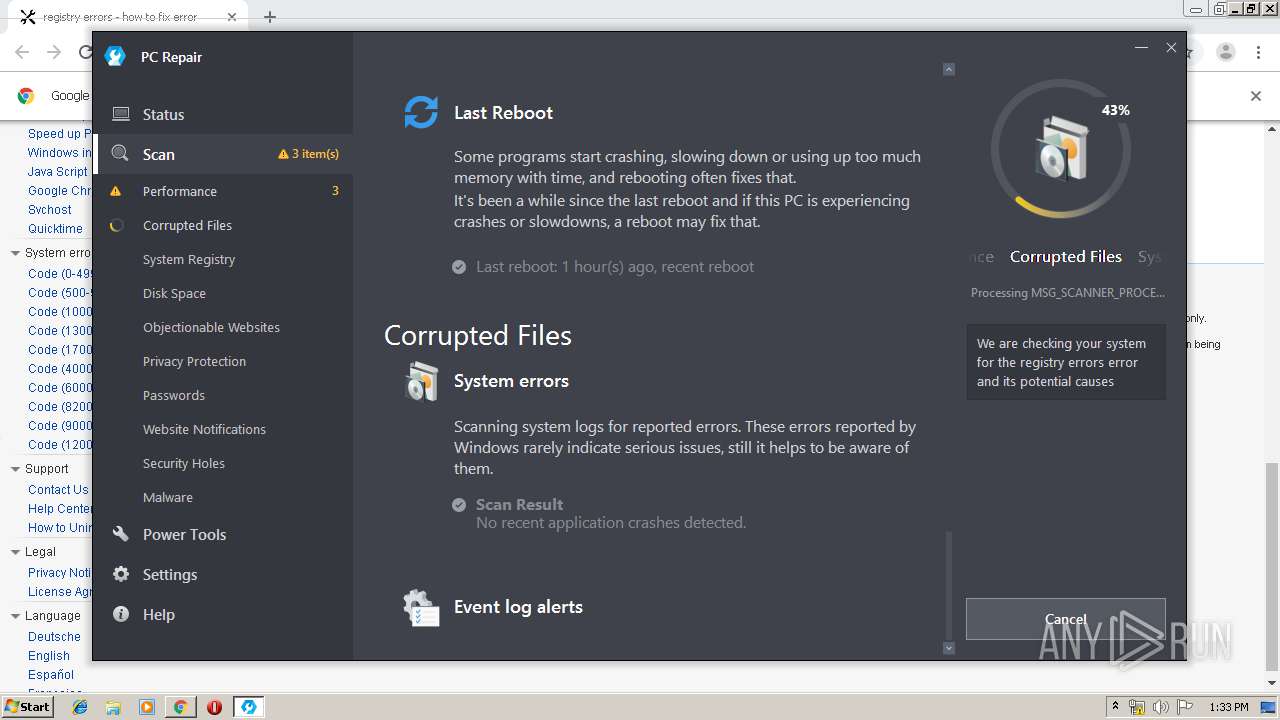Open the Settings section
Screen dimensions: 1280x720
pos(223,574)
